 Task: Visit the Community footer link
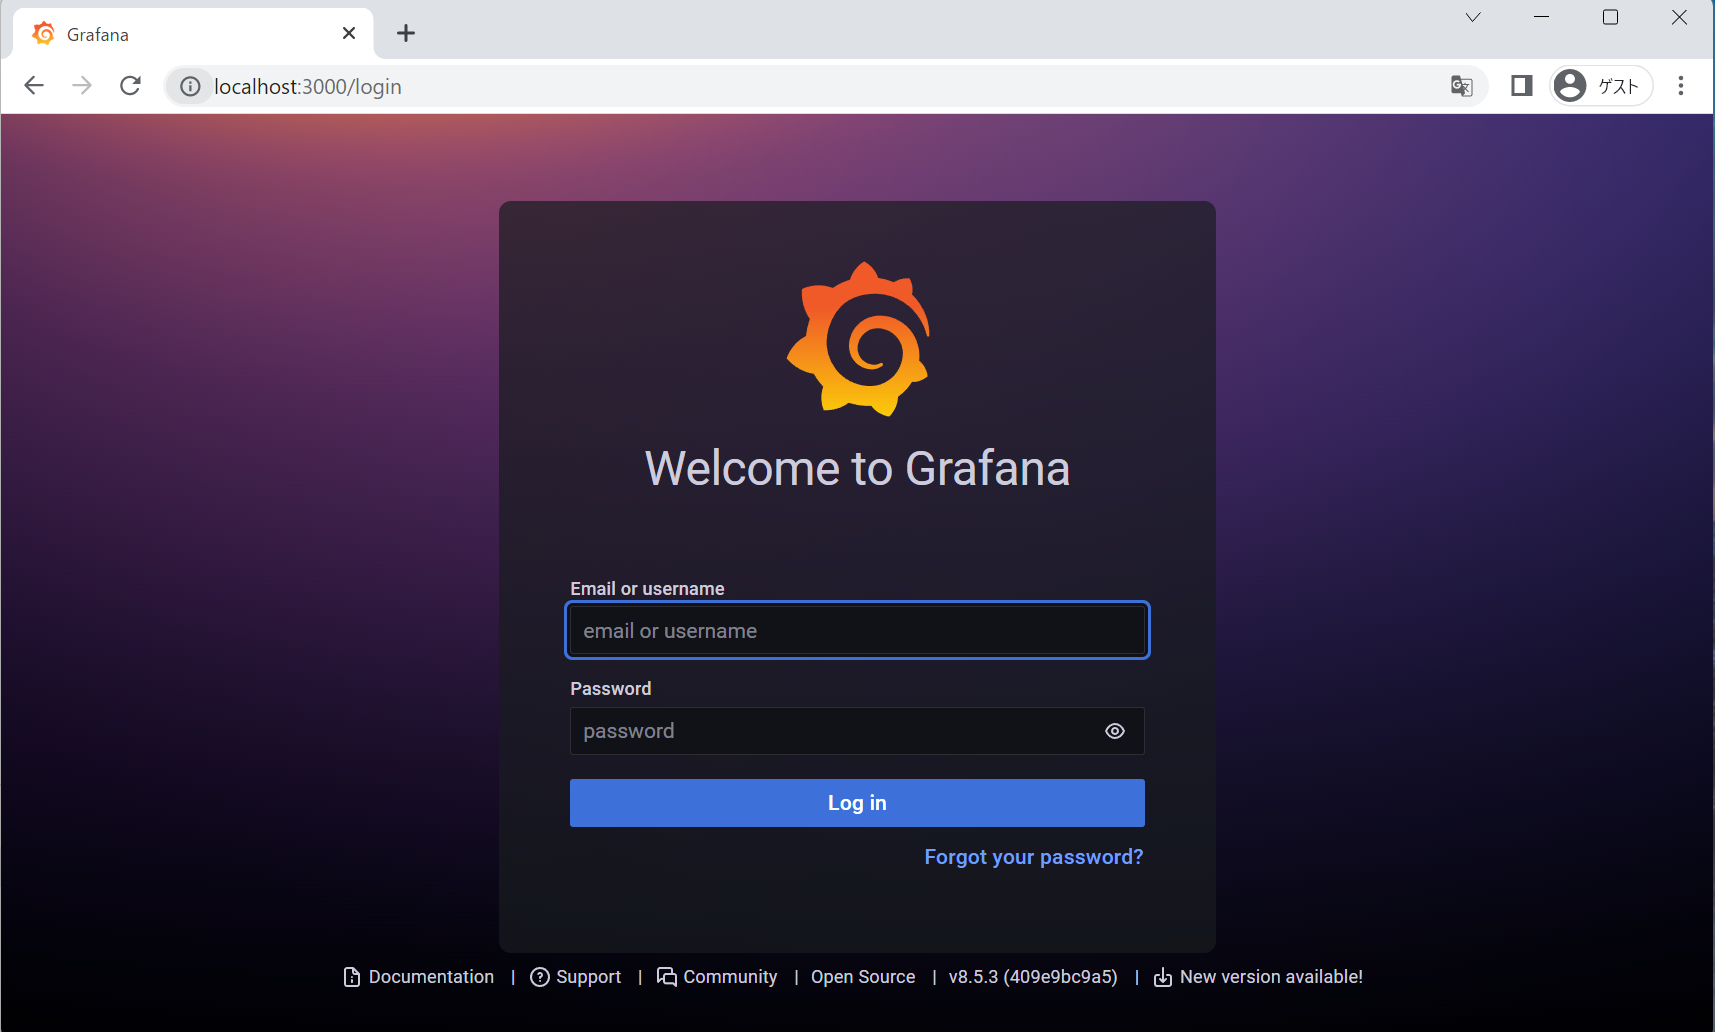pyautogui.click(x=717, y=977)
